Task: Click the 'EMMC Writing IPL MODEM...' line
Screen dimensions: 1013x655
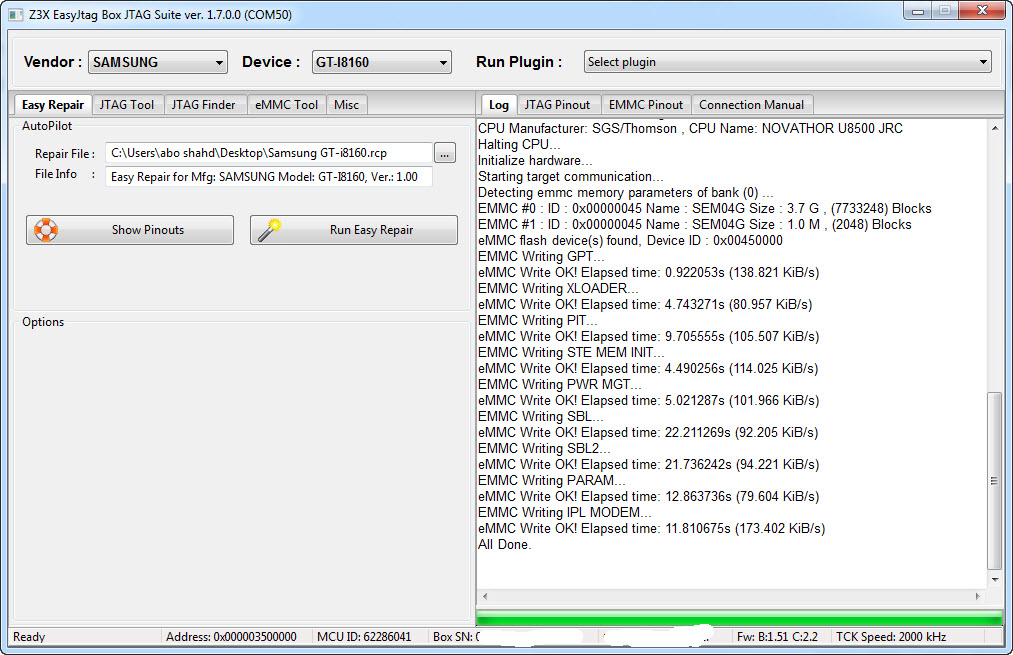Action: point(565,512)
